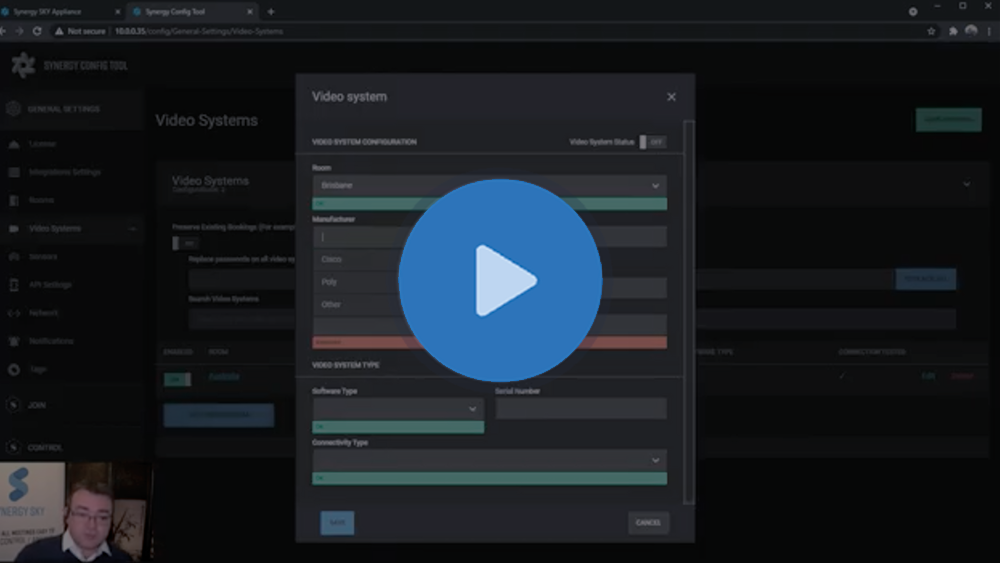The width and height of the screenshot is (1000, 563).
Task: Click the blue button beside password field
Action: point(925,279)
